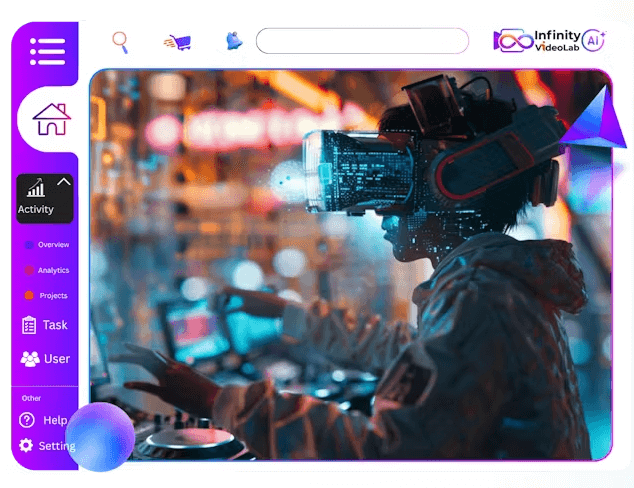
Task: Click the Help question mark icon
Action: (27, 420)
